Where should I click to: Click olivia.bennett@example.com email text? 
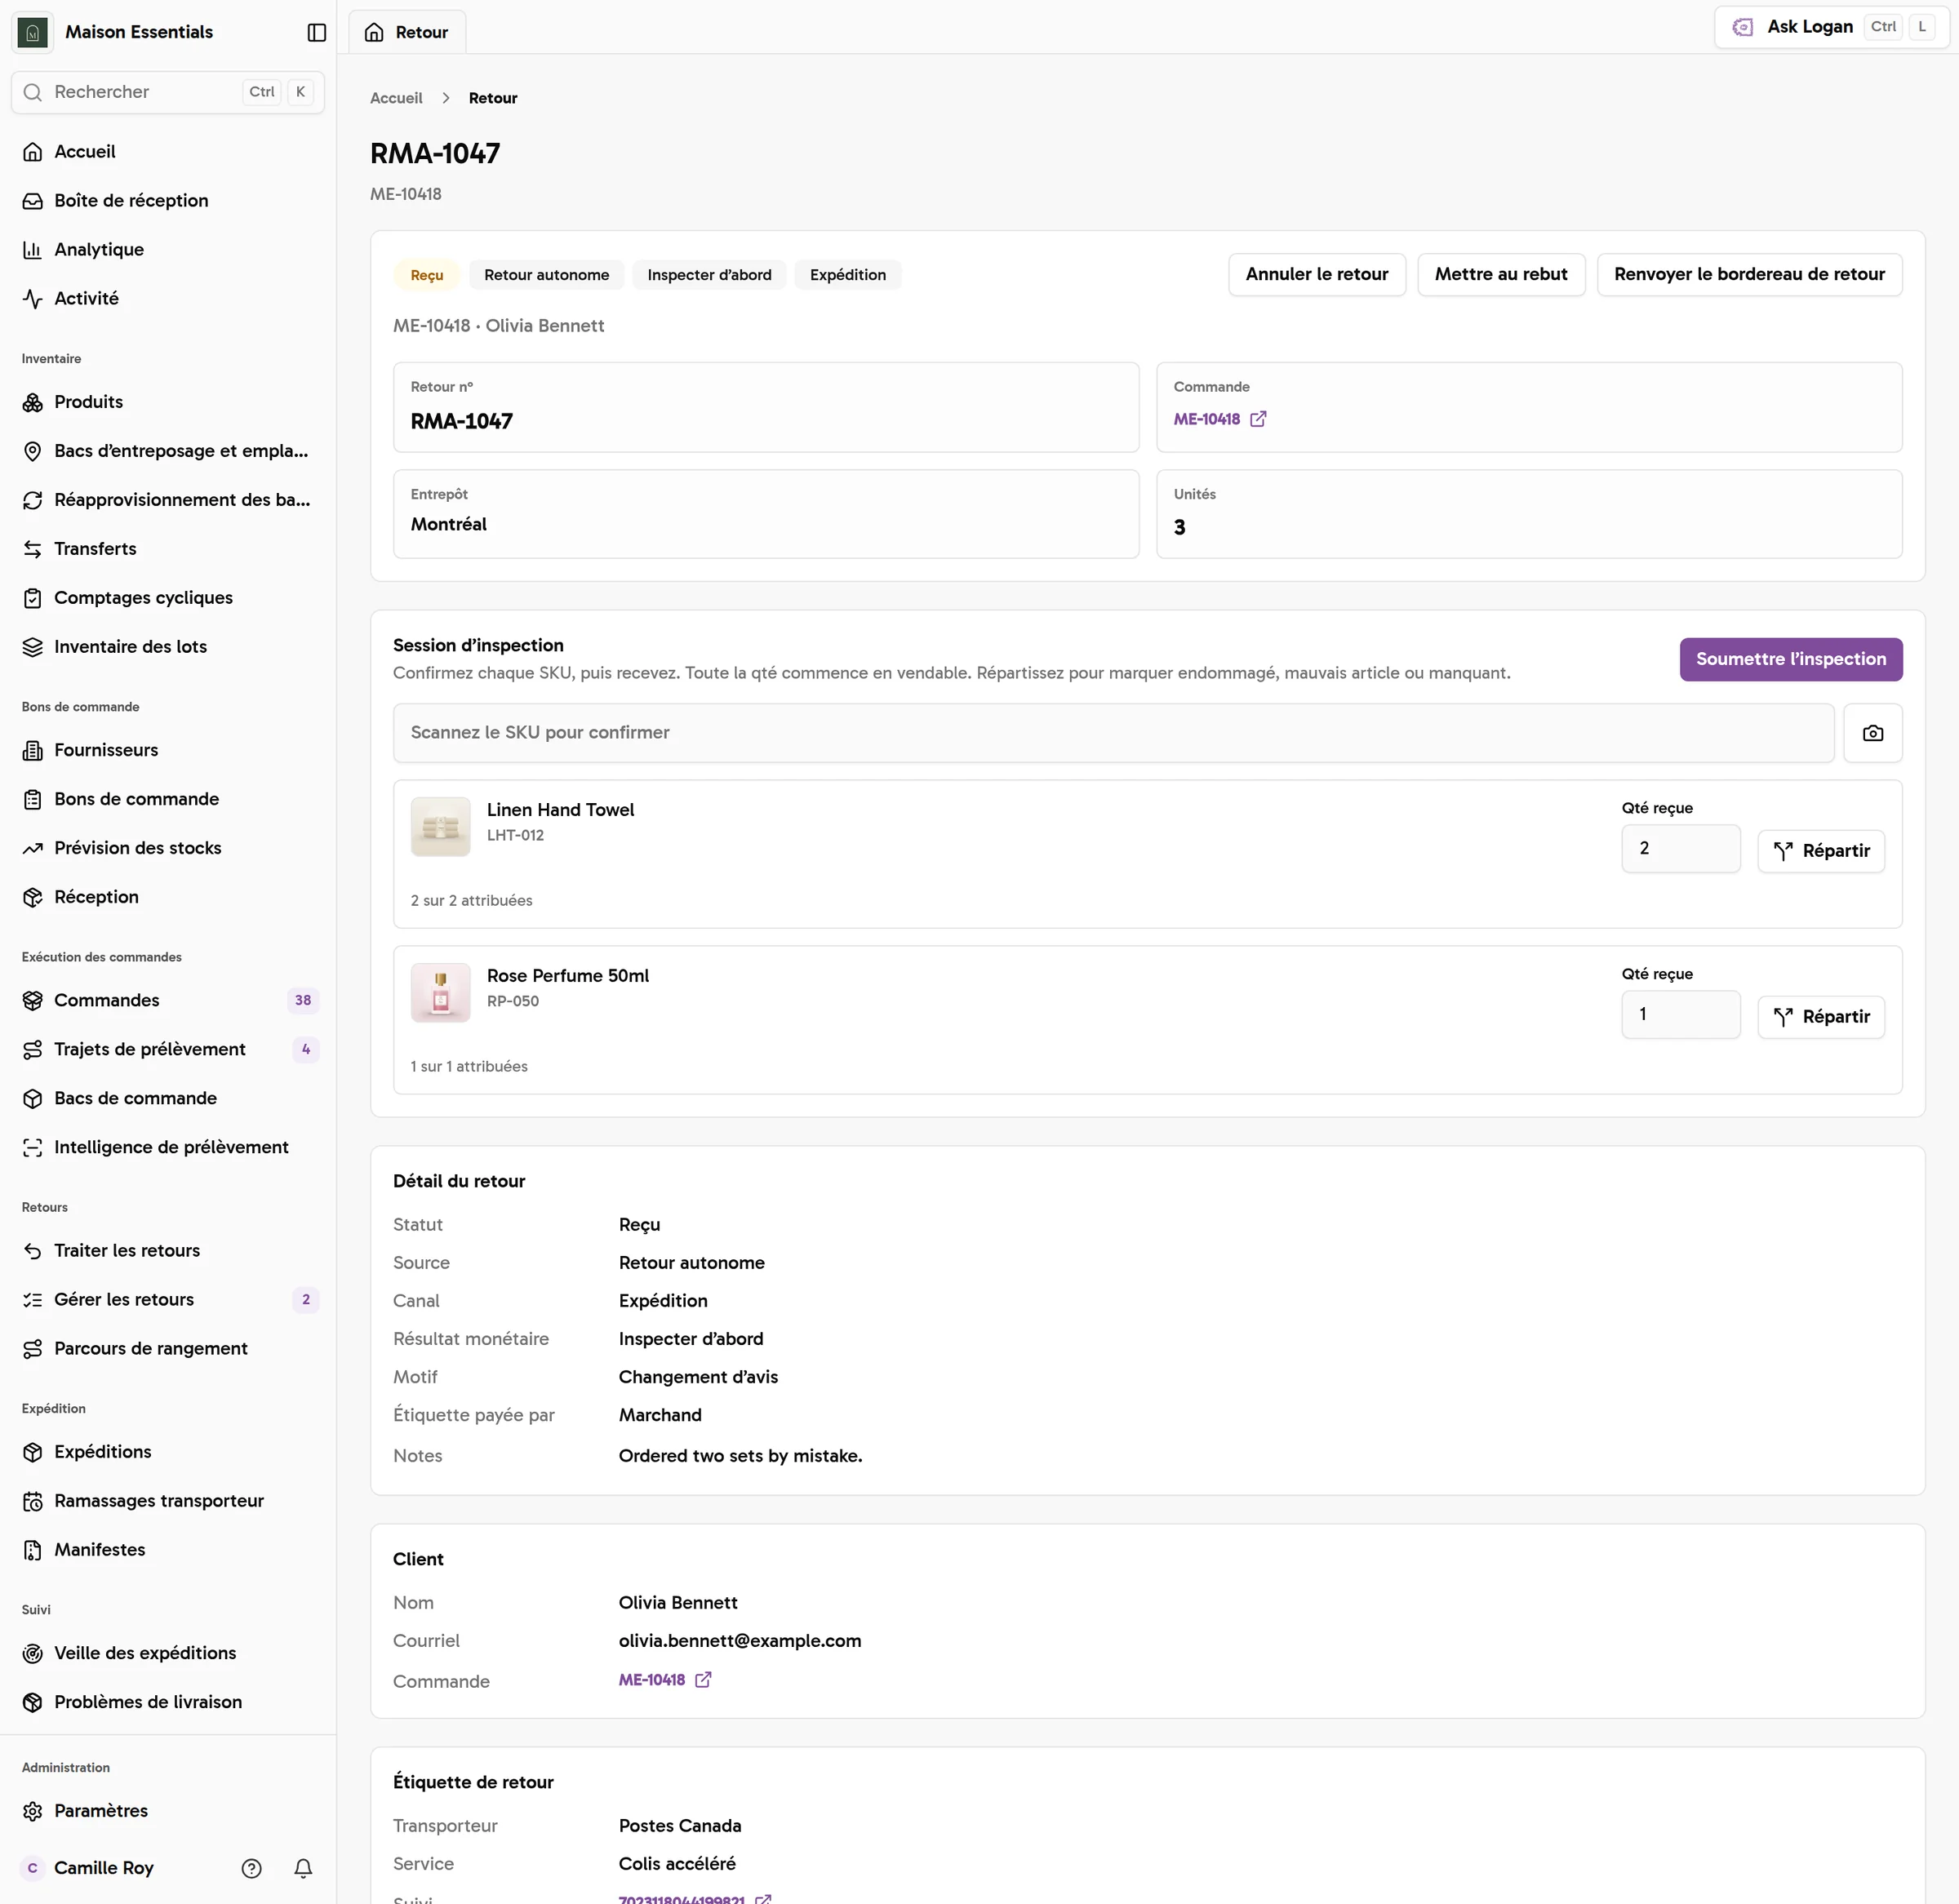pyautogui.click(x=739, y=1641)
